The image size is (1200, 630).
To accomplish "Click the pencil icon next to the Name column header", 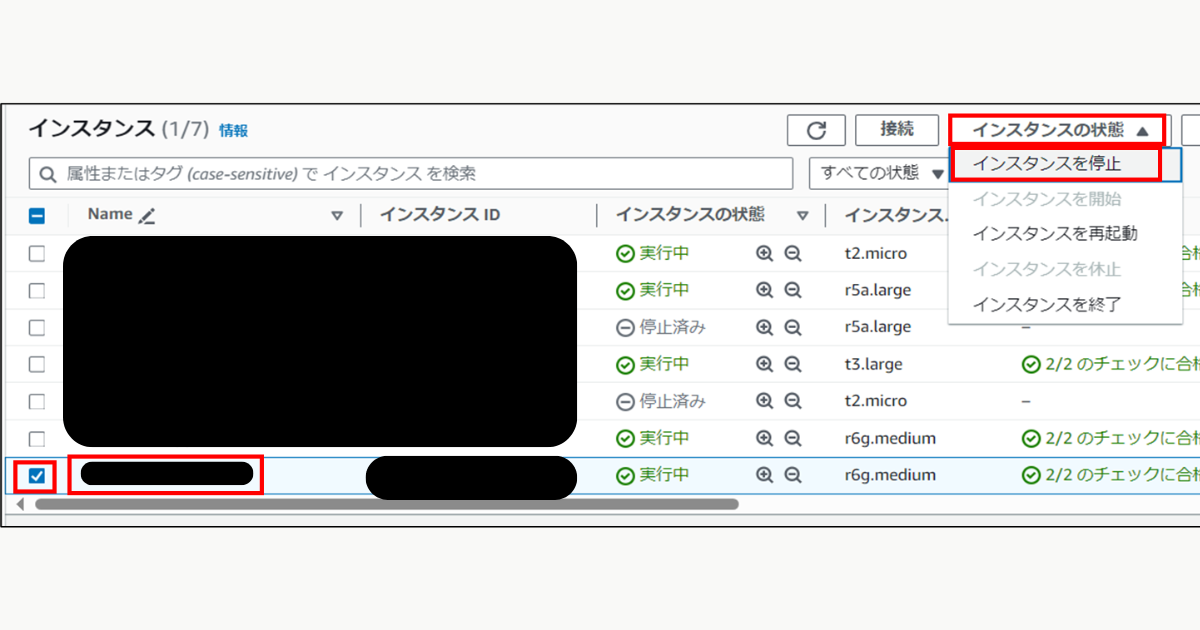I will 146,213.
